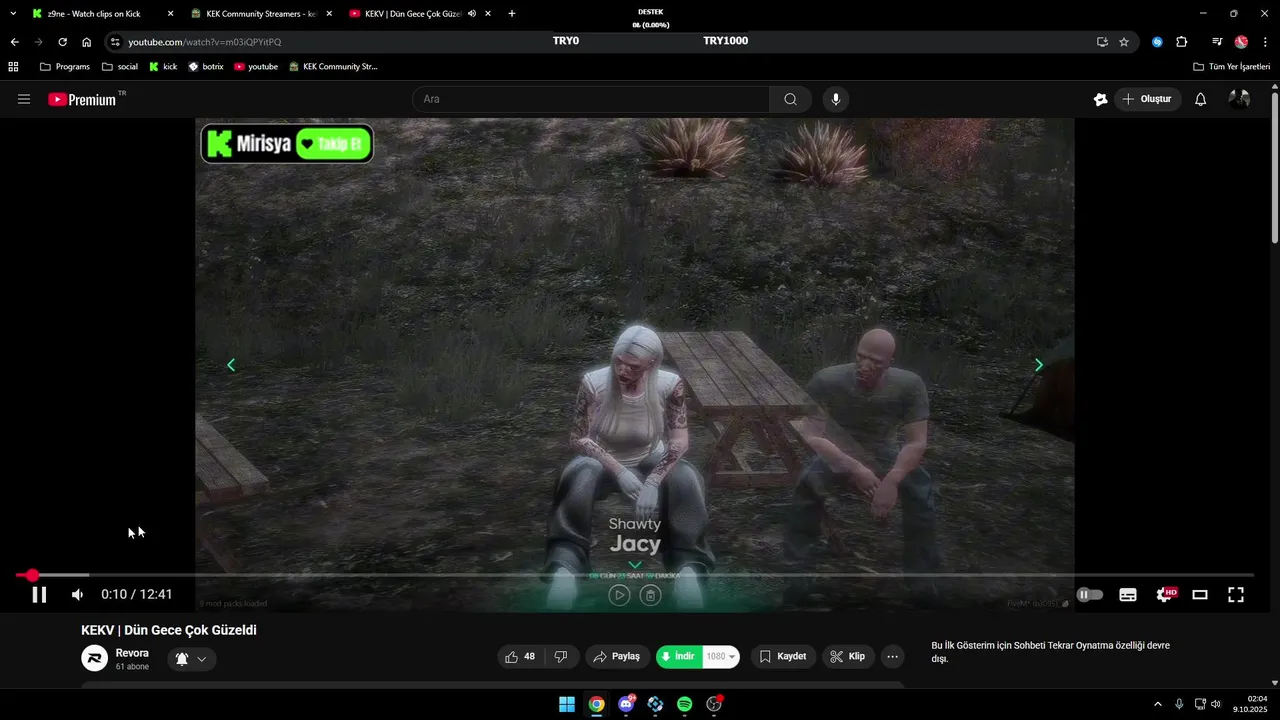Open the Programs bookmark folder
1280x720 pixels.
65,67
